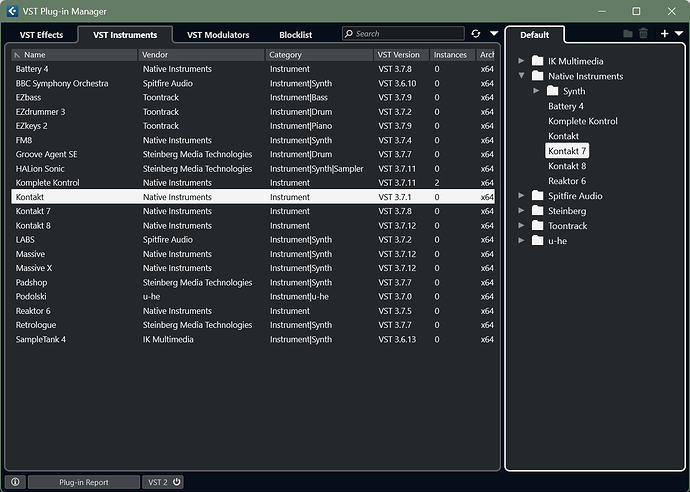
Task: Select LABS plug-in row
Action: click(253, 240)
